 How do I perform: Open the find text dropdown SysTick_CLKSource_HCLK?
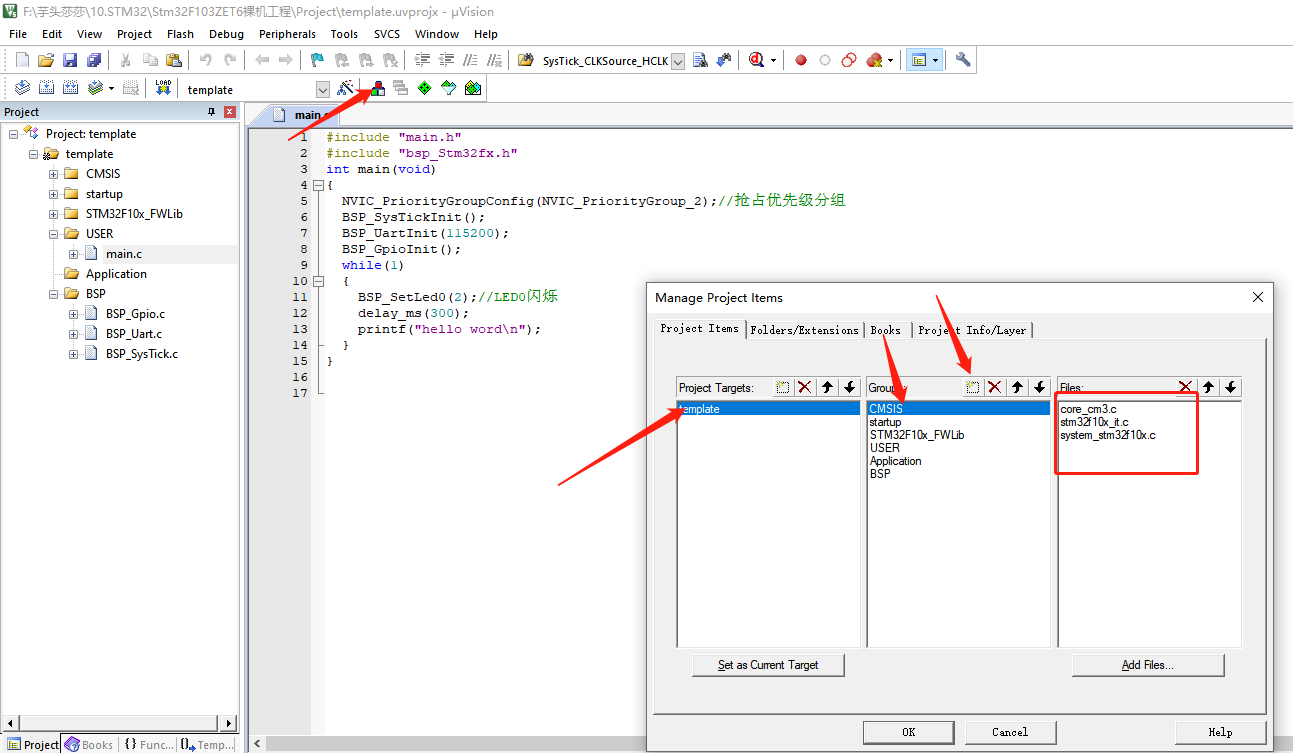coord(678,61)
